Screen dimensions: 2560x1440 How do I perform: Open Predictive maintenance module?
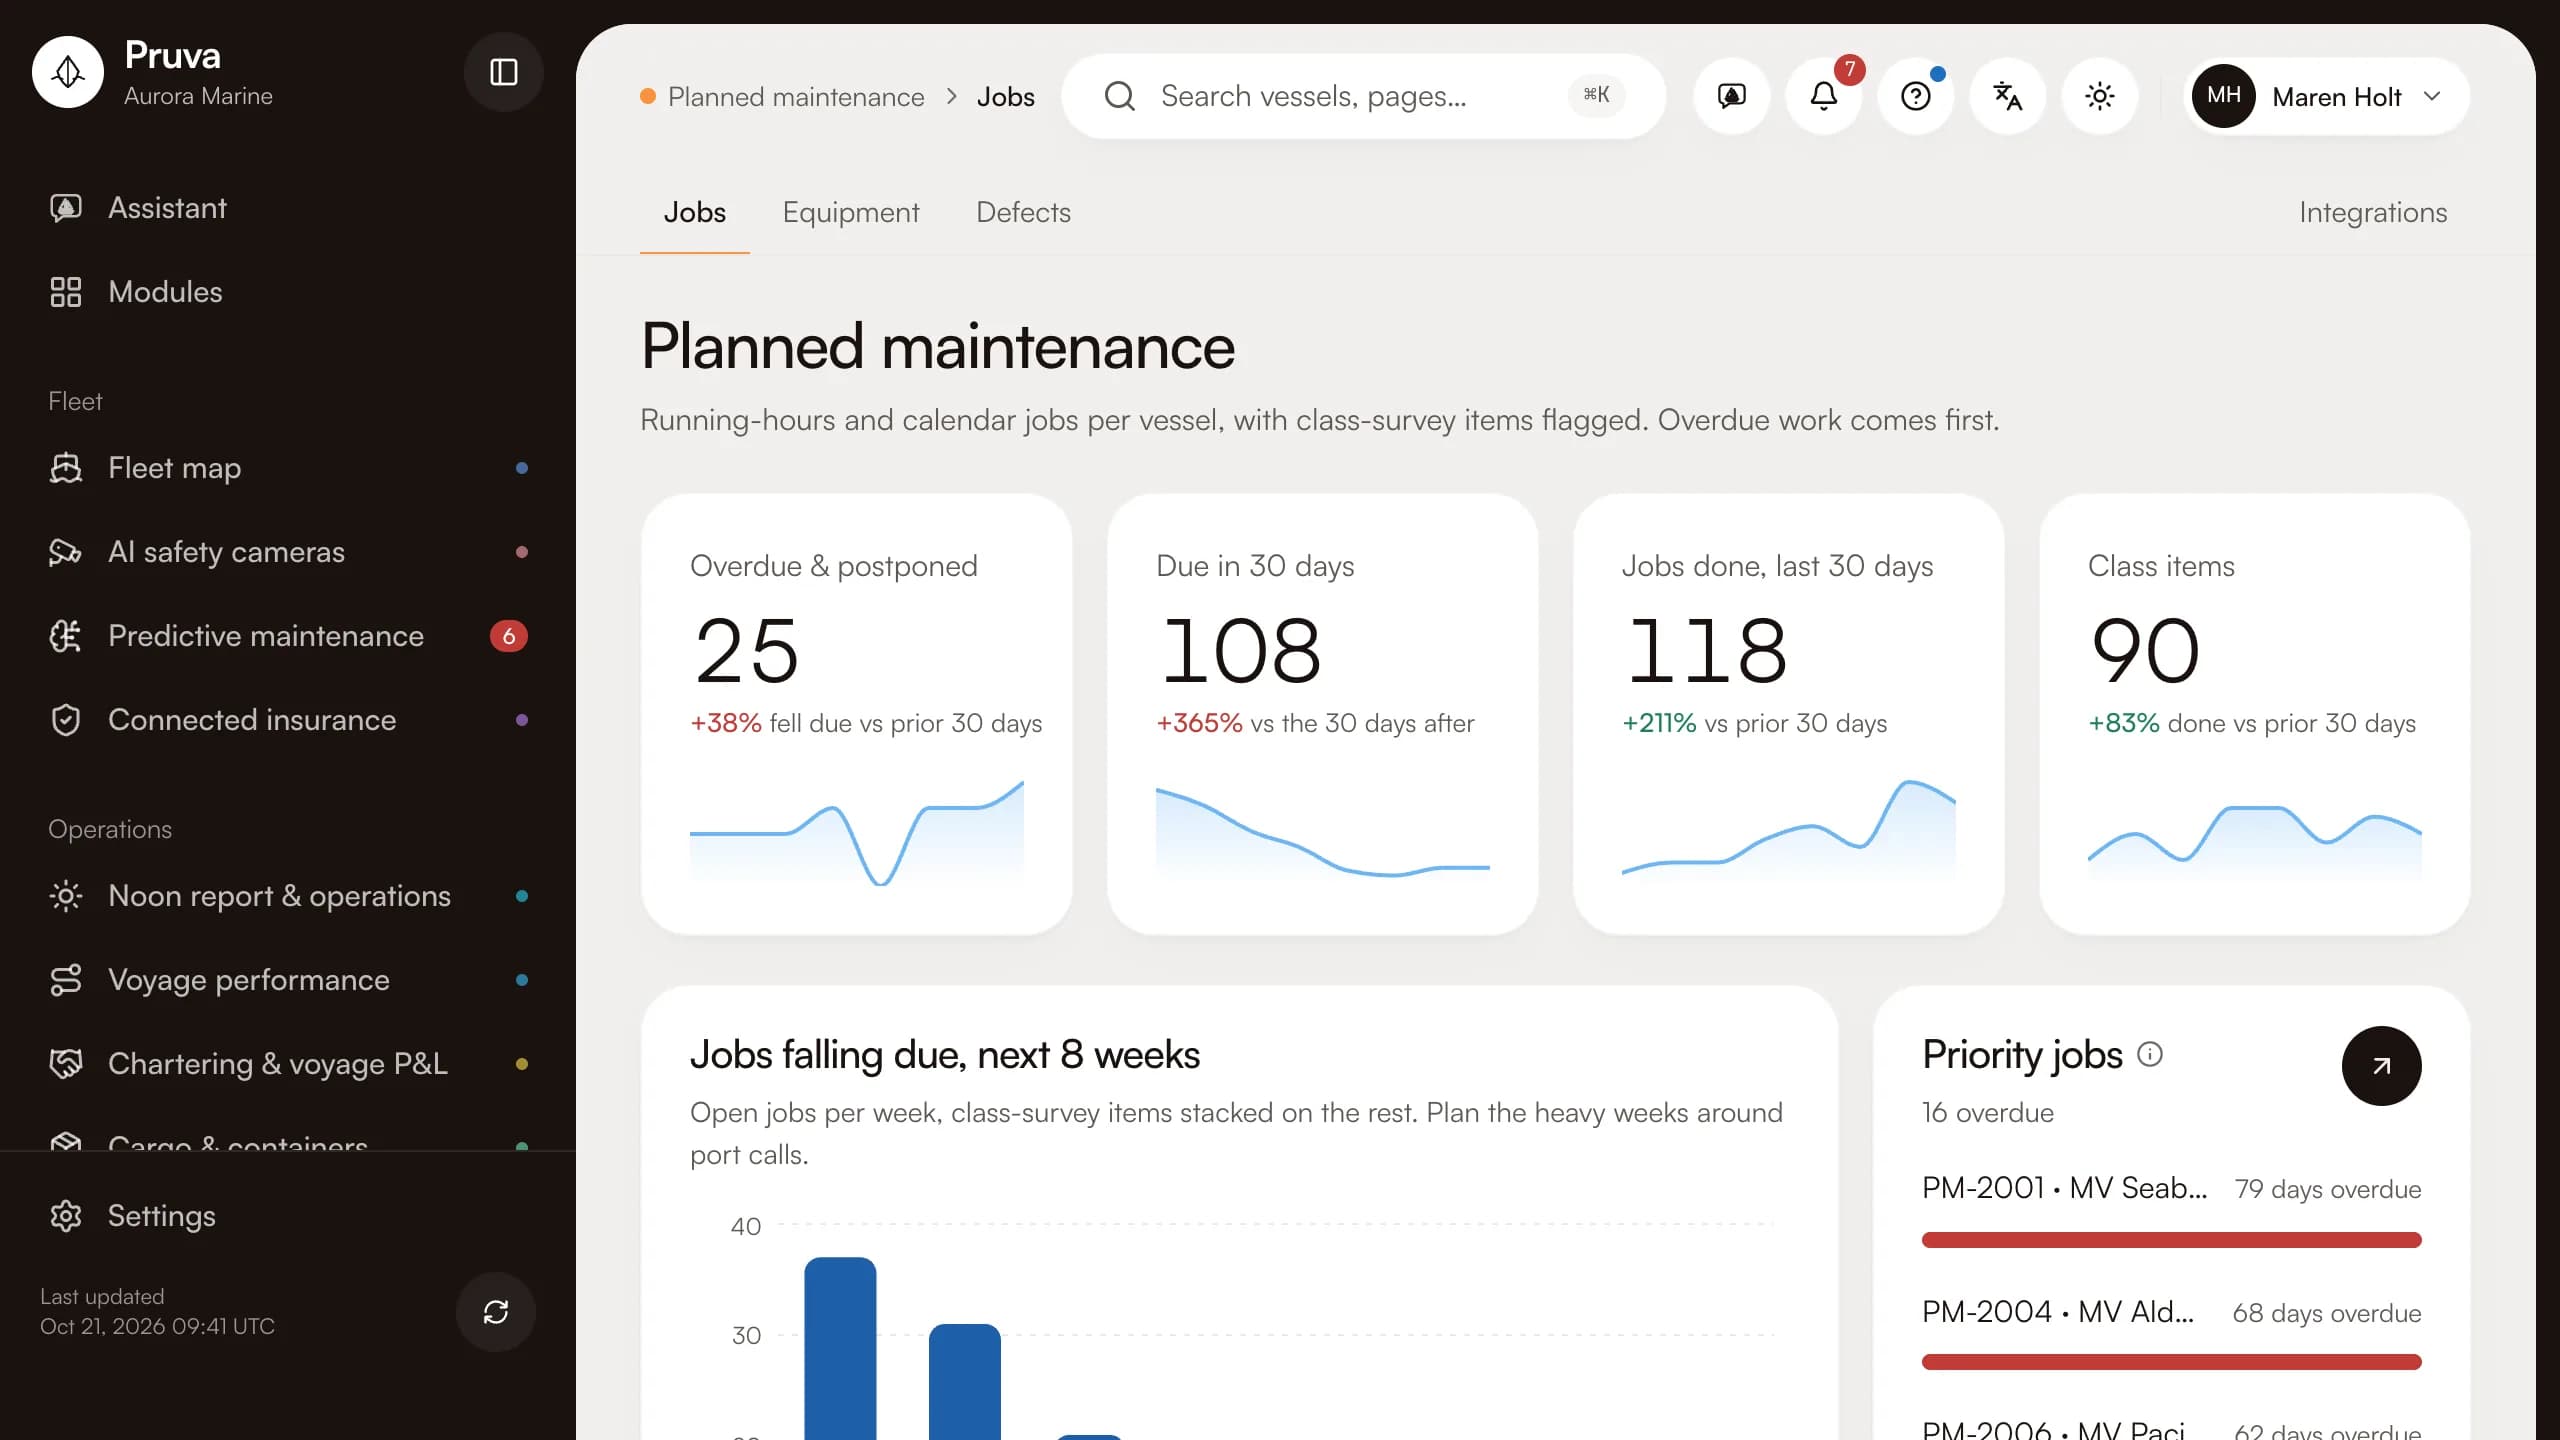point(288,636)
